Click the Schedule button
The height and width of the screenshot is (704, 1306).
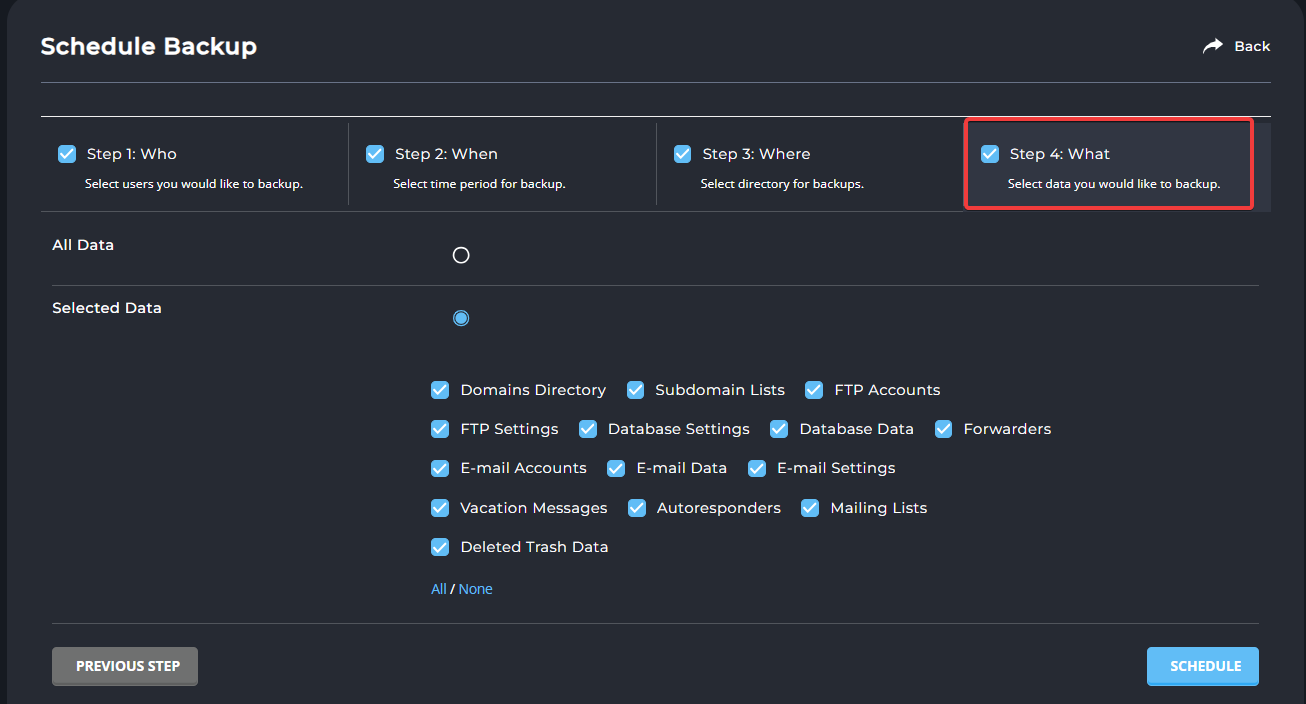(1203, 666)
